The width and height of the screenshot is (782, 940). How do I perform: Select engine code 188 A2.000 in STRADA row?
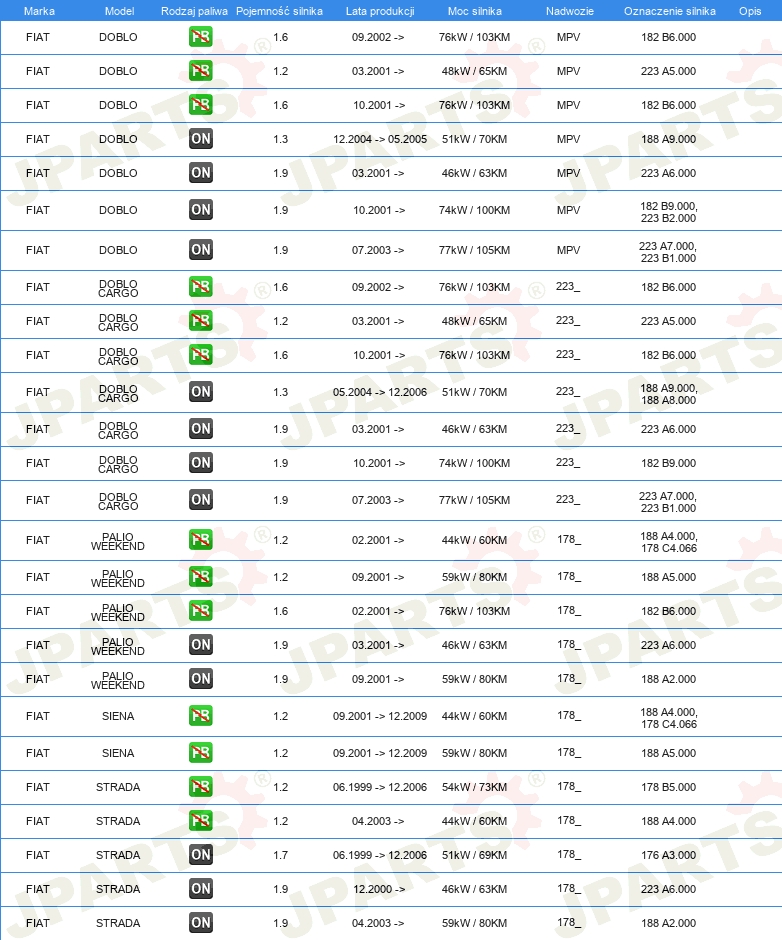pos(669,923)
